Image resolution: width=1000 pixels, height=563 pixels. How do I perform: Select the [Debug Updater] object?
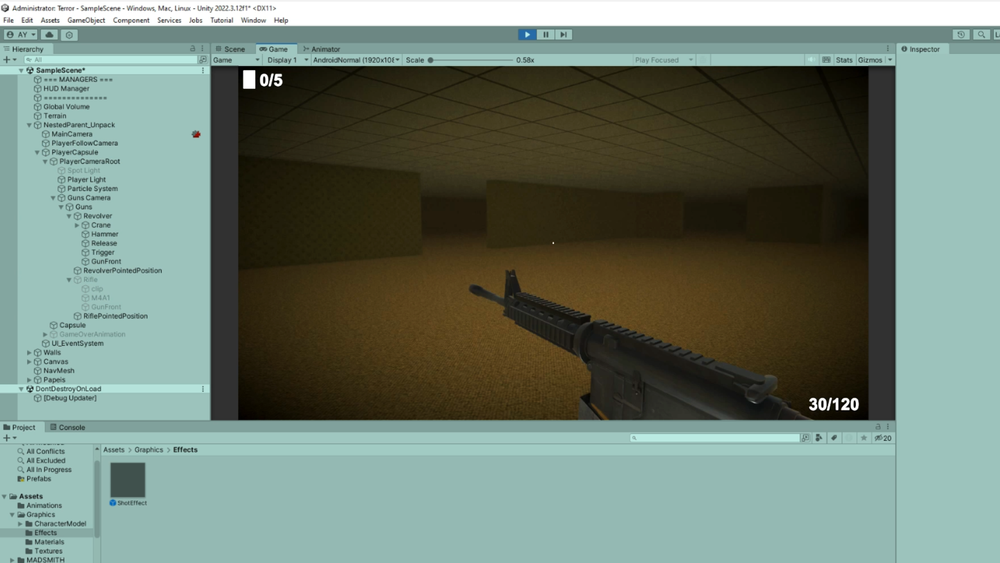click(x=70, y=398)
